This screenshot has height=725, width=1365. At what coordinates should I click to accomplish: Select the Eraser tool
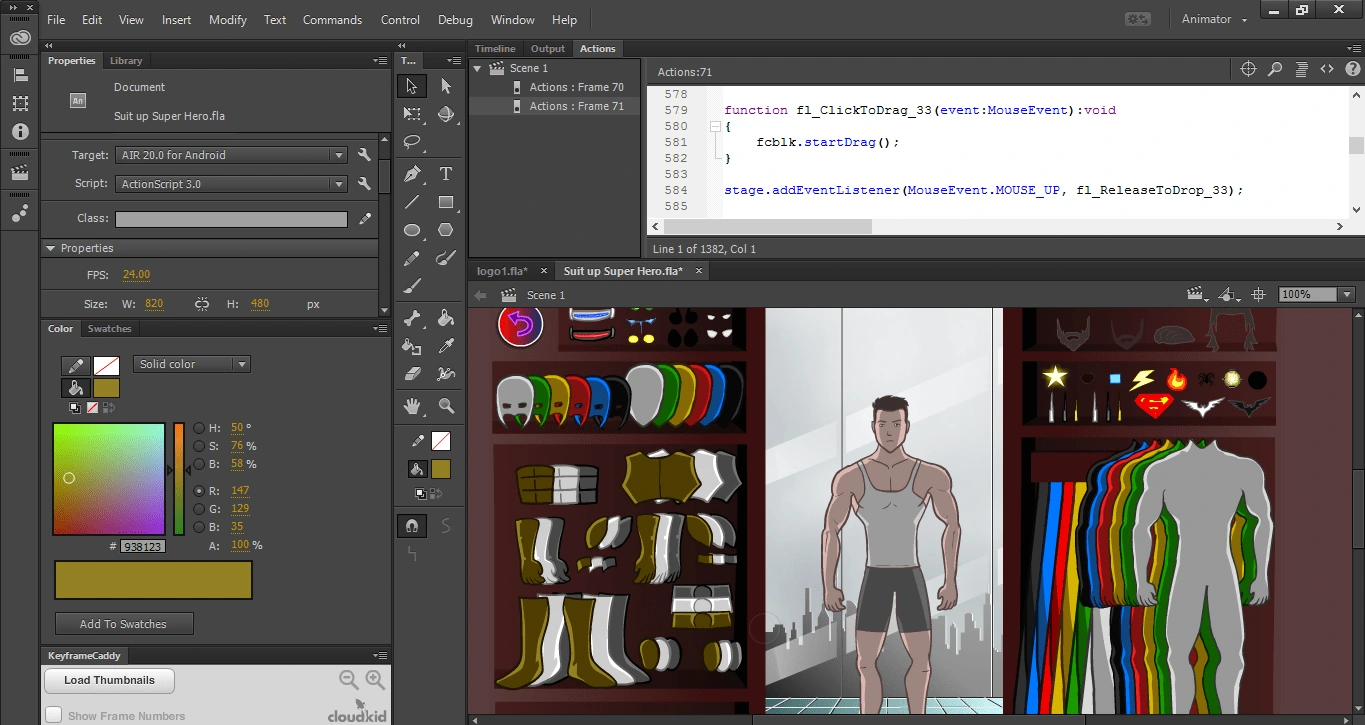[412, 374]
